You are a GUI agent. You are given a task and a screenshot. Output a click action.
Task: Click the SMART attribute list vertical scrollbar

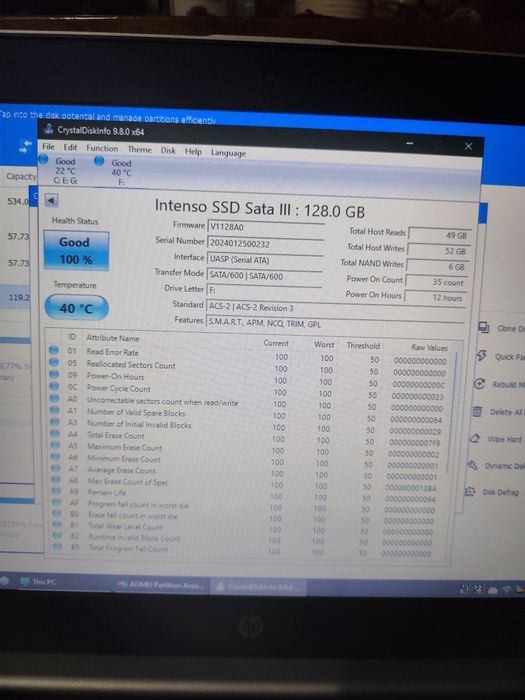pos(451,411)
